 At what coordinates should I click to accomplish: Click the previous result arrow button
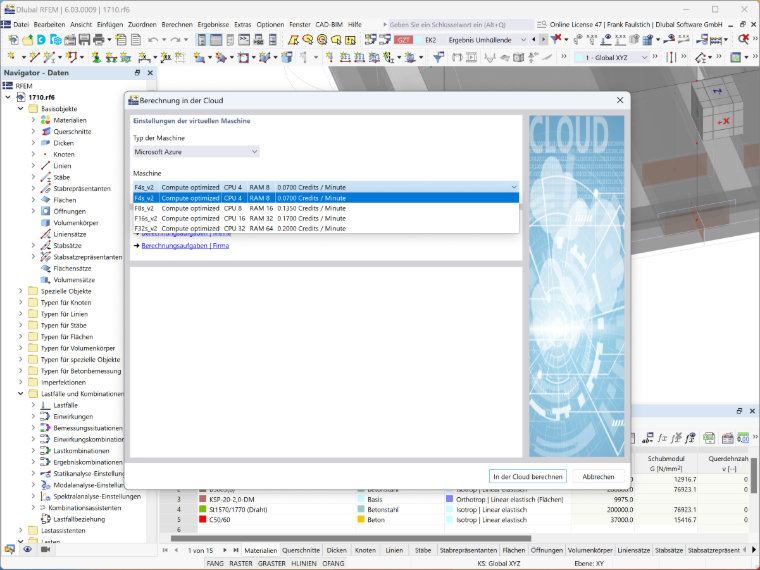(x=534, y=40)
